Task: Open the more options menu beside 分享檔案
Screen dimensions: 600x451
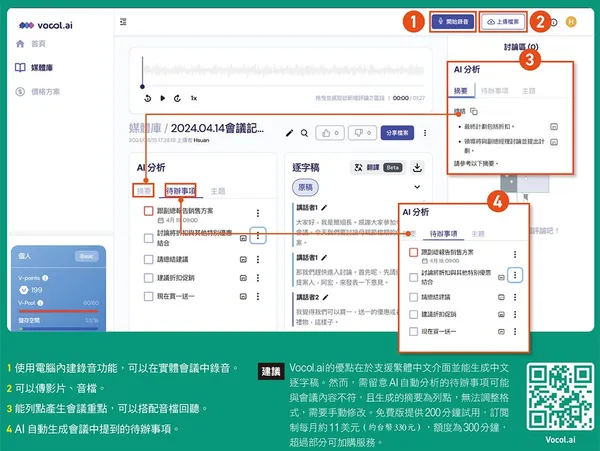Action: tap(425, 133)
